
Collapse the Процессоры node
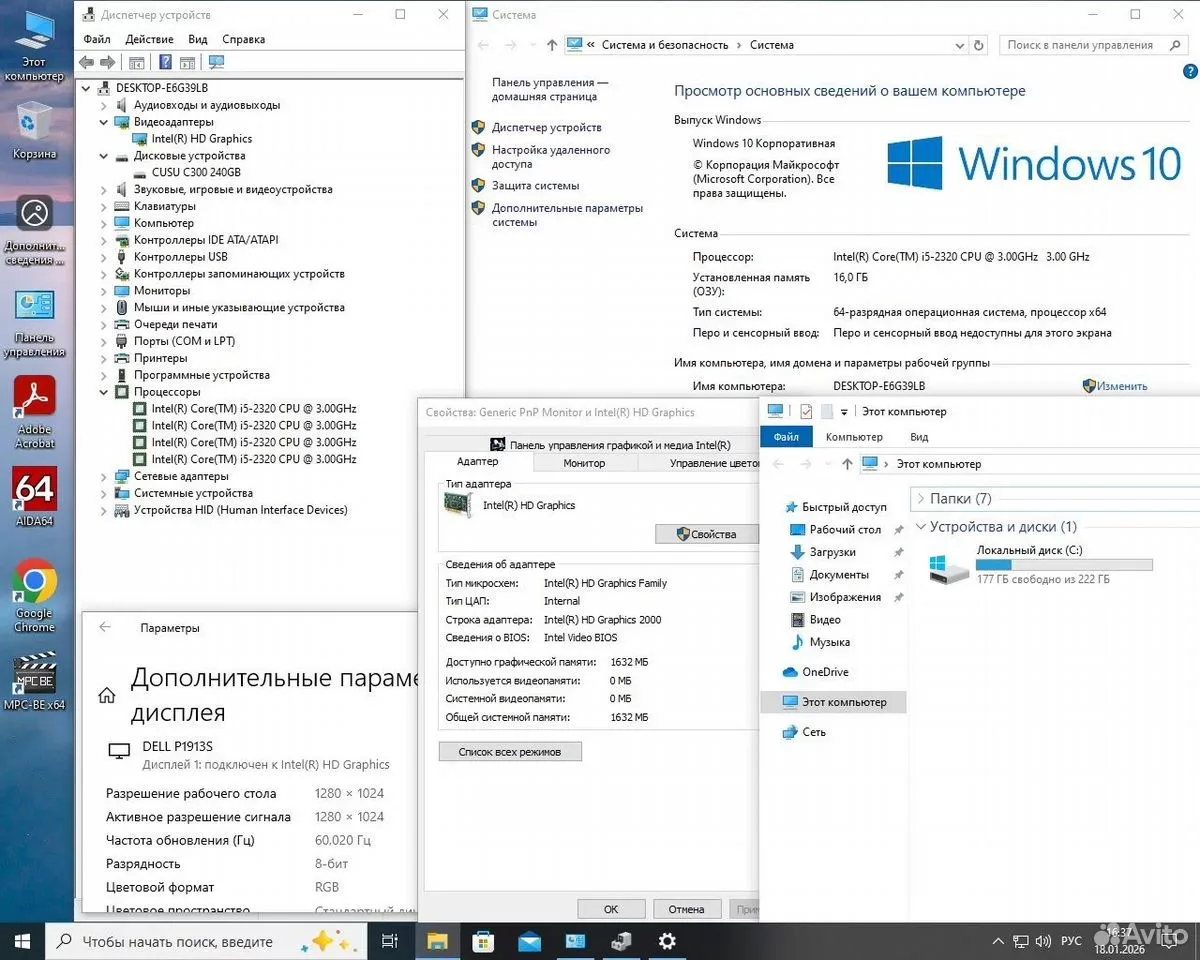[x=104, y=392]
